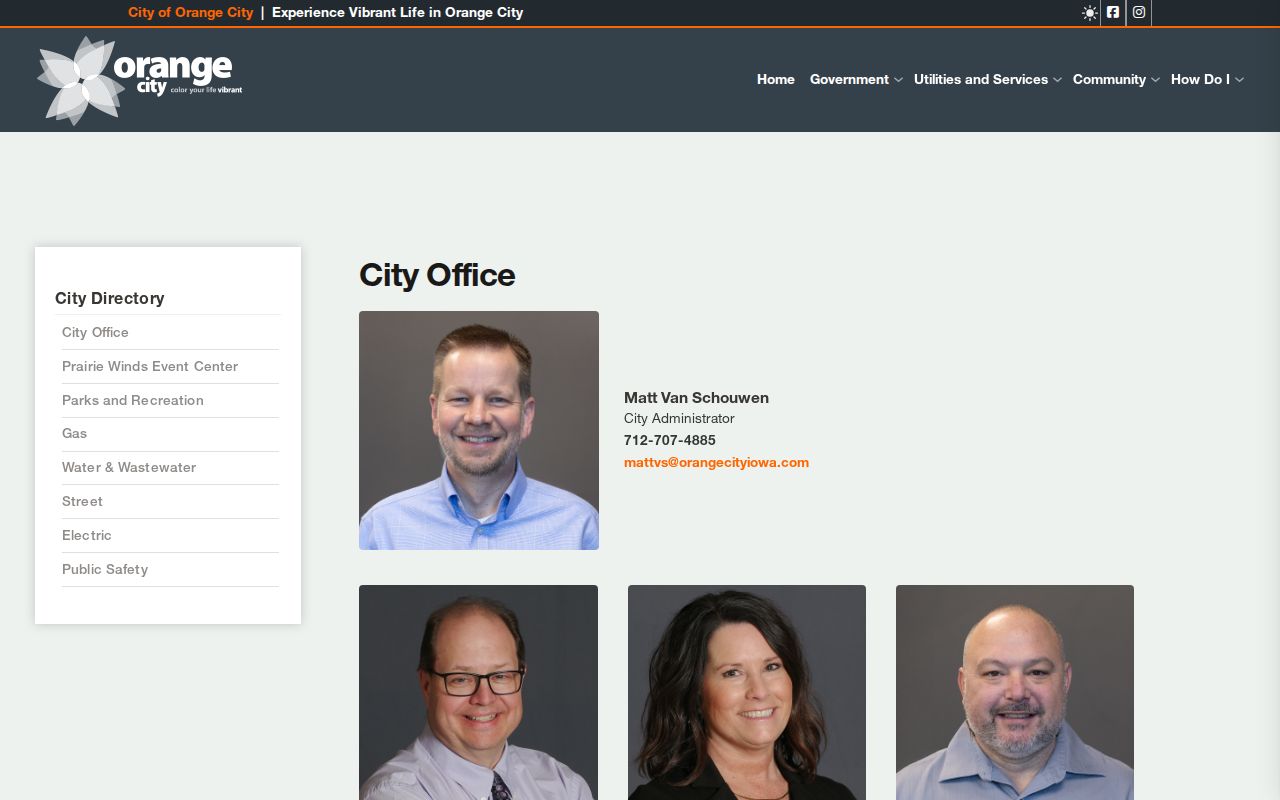1280x800 pixels.
Task: Open the Facebook icon link
Action: pos(1113,13)
